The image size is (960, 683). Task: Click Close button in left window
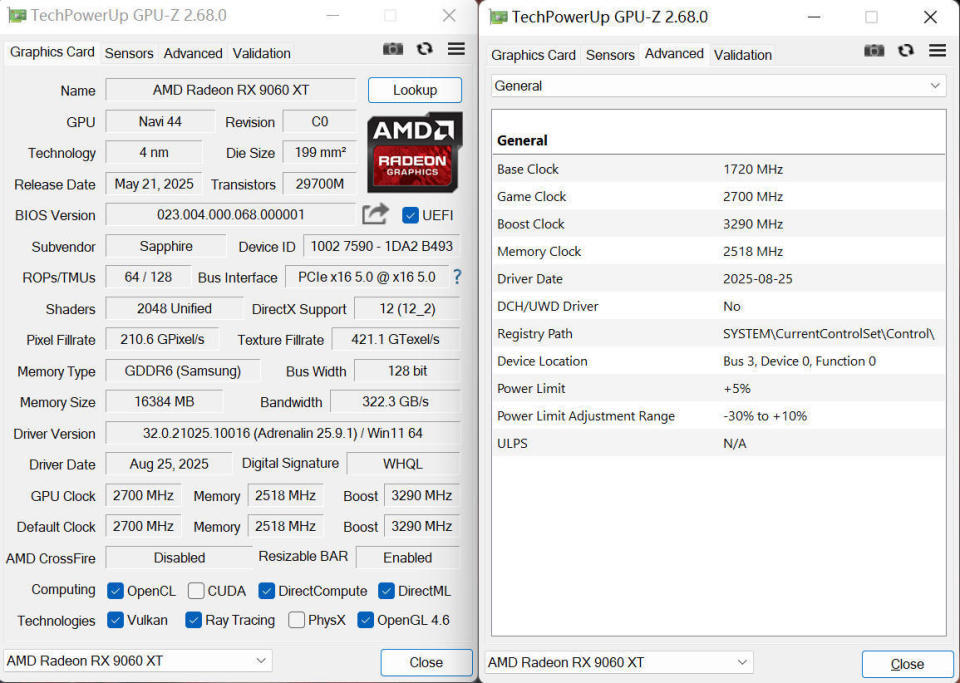pos(426,662)
